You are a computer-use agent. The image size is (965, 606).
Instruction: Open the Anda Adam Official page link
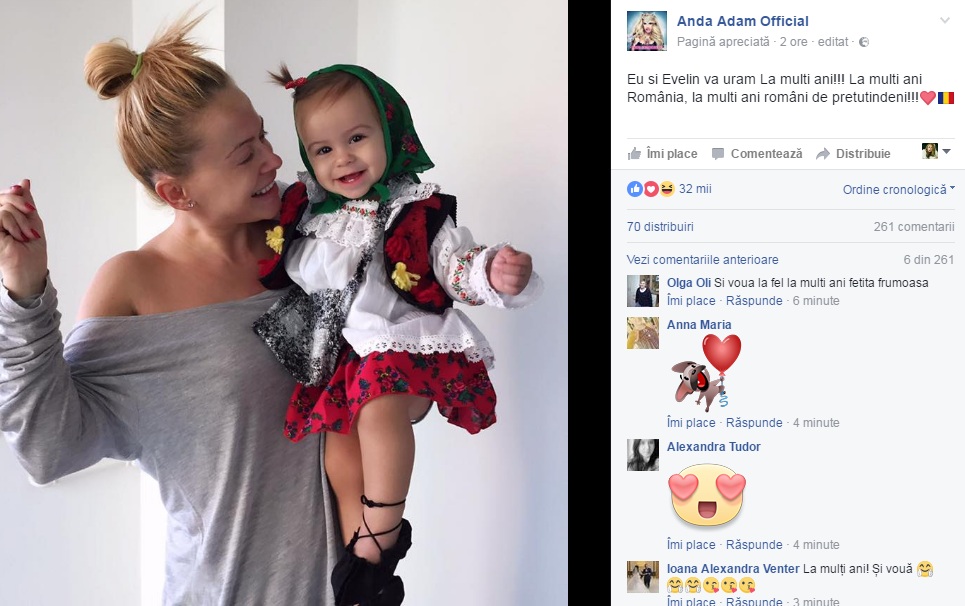click(742, 21)
